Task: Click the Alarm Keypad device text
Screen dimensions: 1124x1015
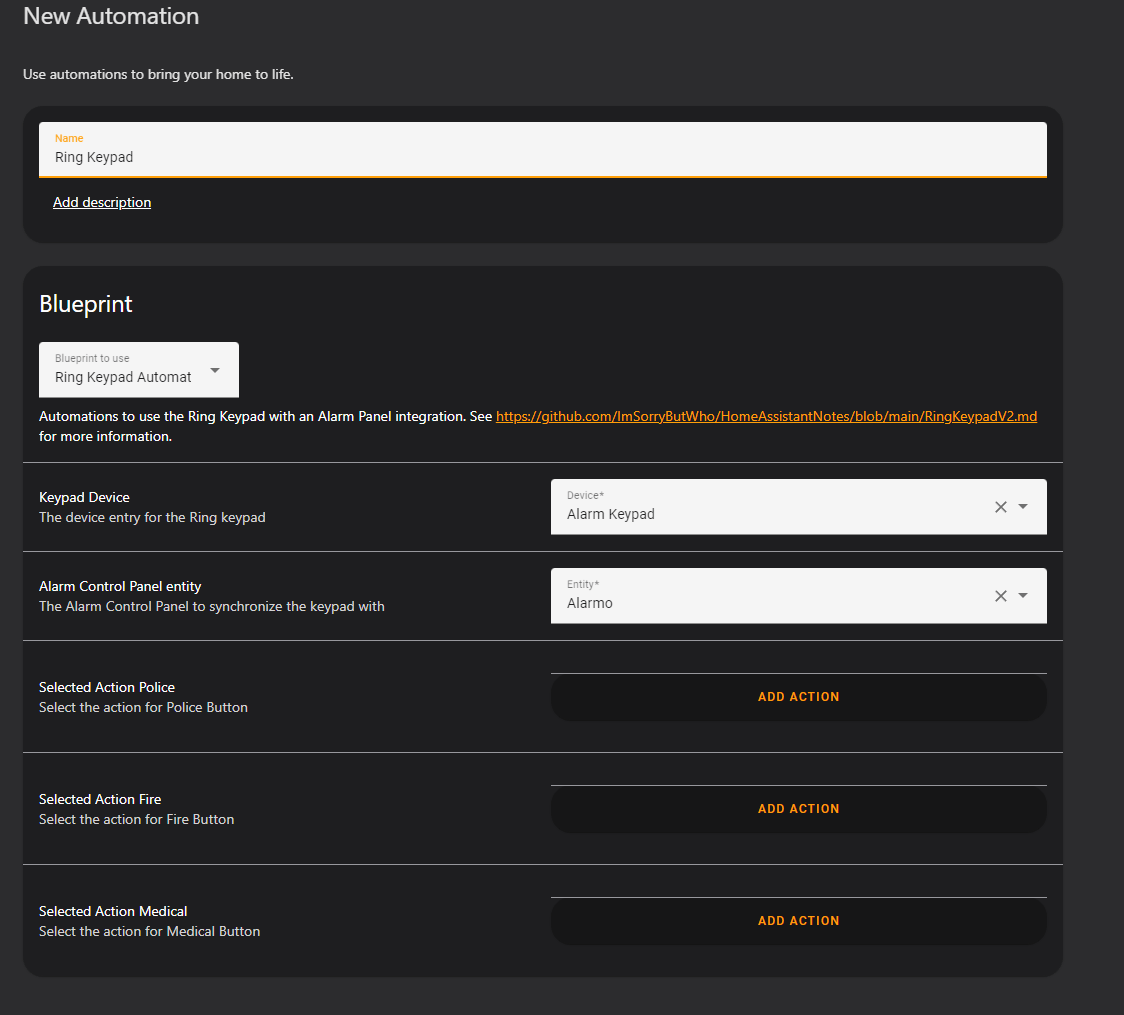Action: [x=611, y=514]
